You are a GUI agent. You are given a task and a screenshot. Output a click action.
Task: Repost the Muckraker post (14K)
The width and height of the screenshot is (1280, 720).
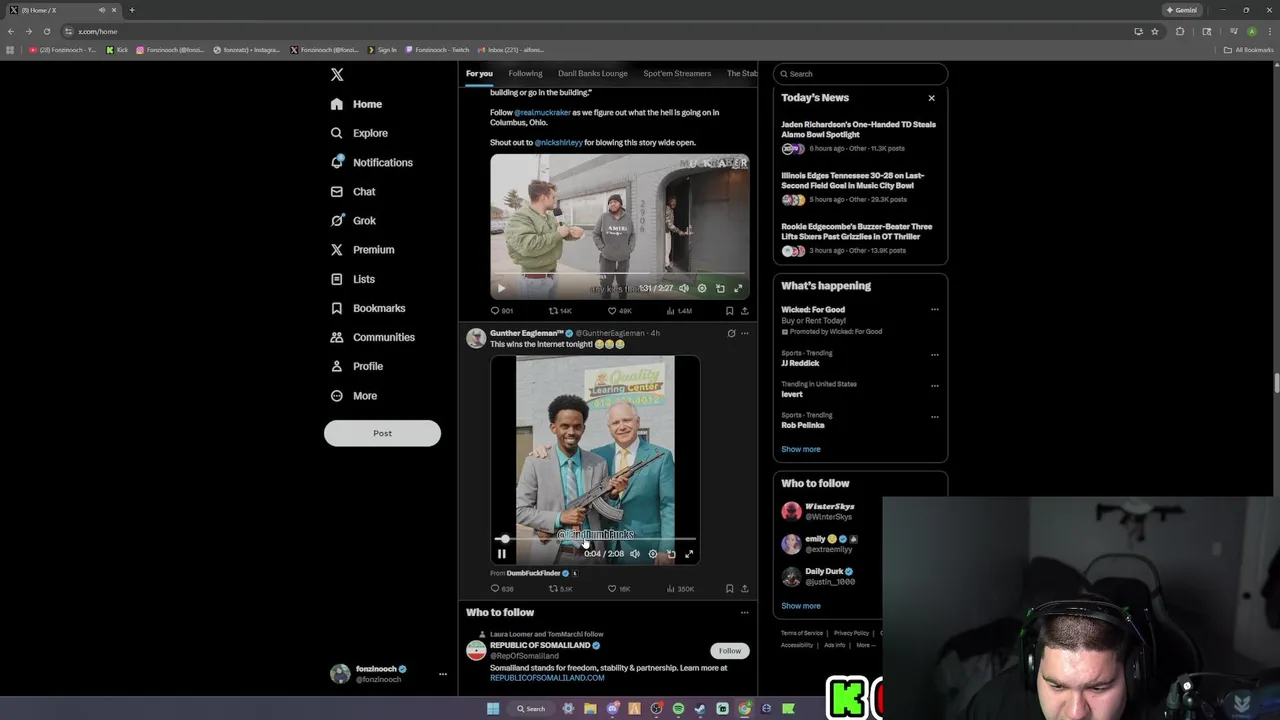pyautogui.click(x=560, y=311)
